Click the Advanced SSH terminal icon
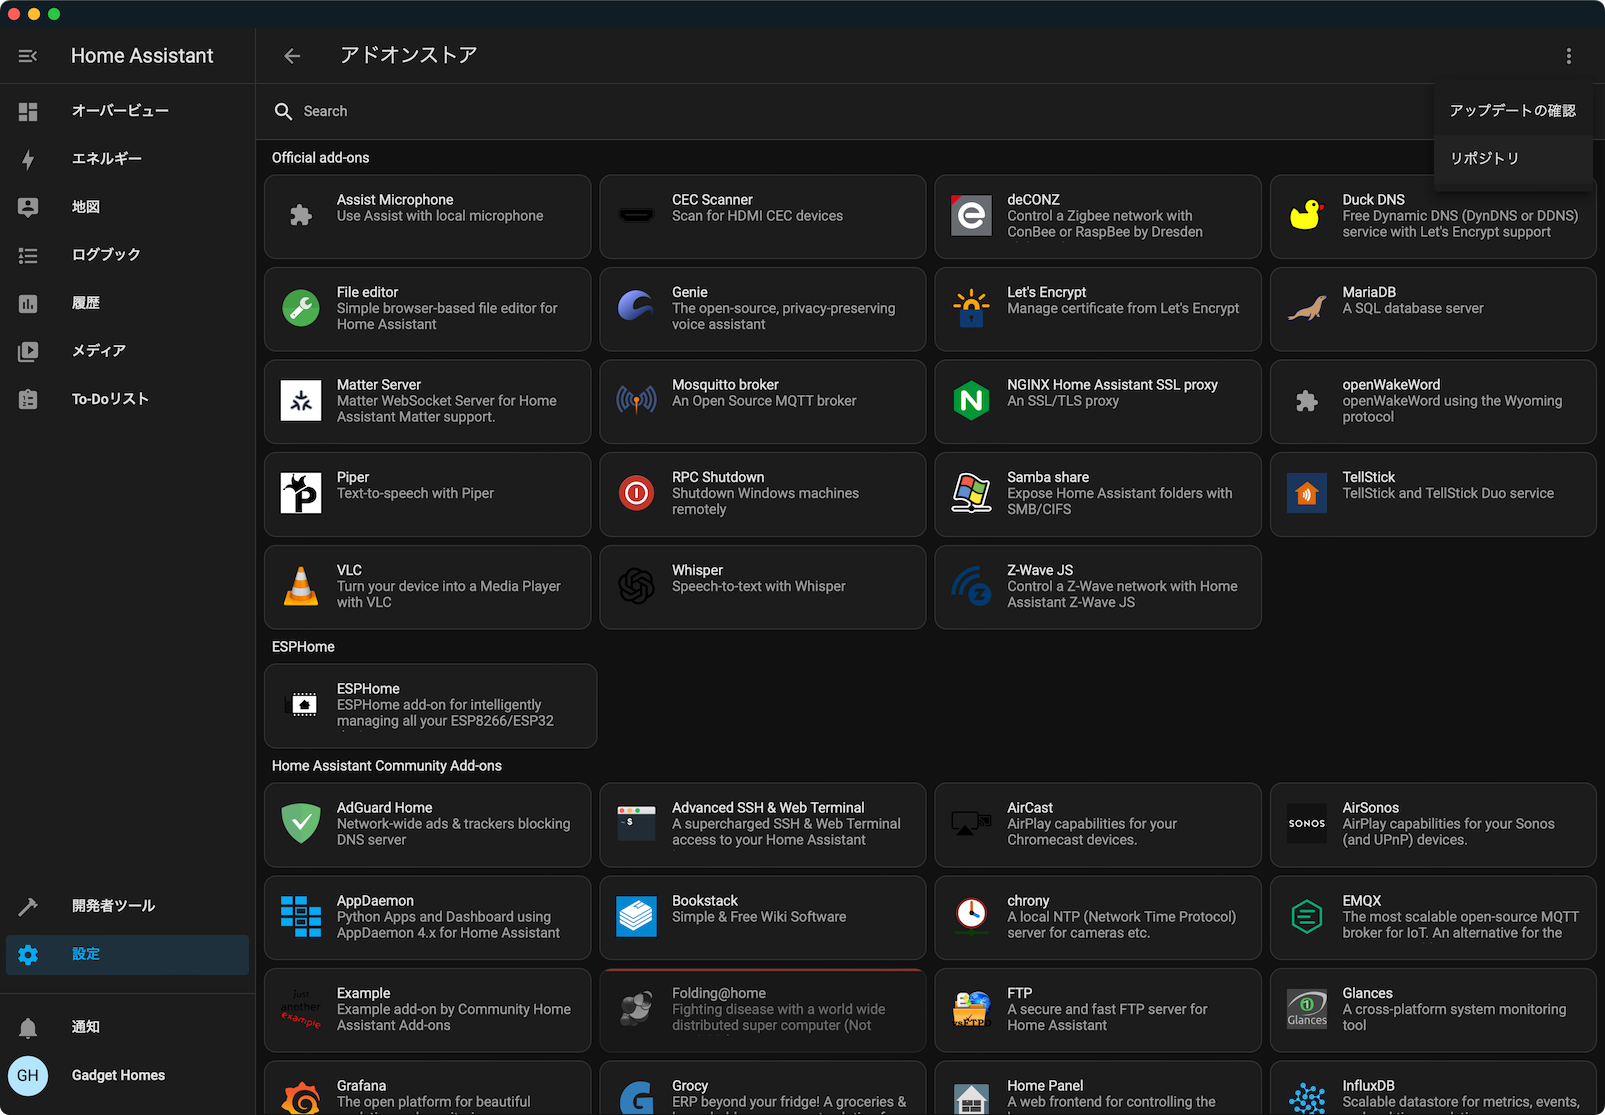The image size is (1605, 1115). 636,824
